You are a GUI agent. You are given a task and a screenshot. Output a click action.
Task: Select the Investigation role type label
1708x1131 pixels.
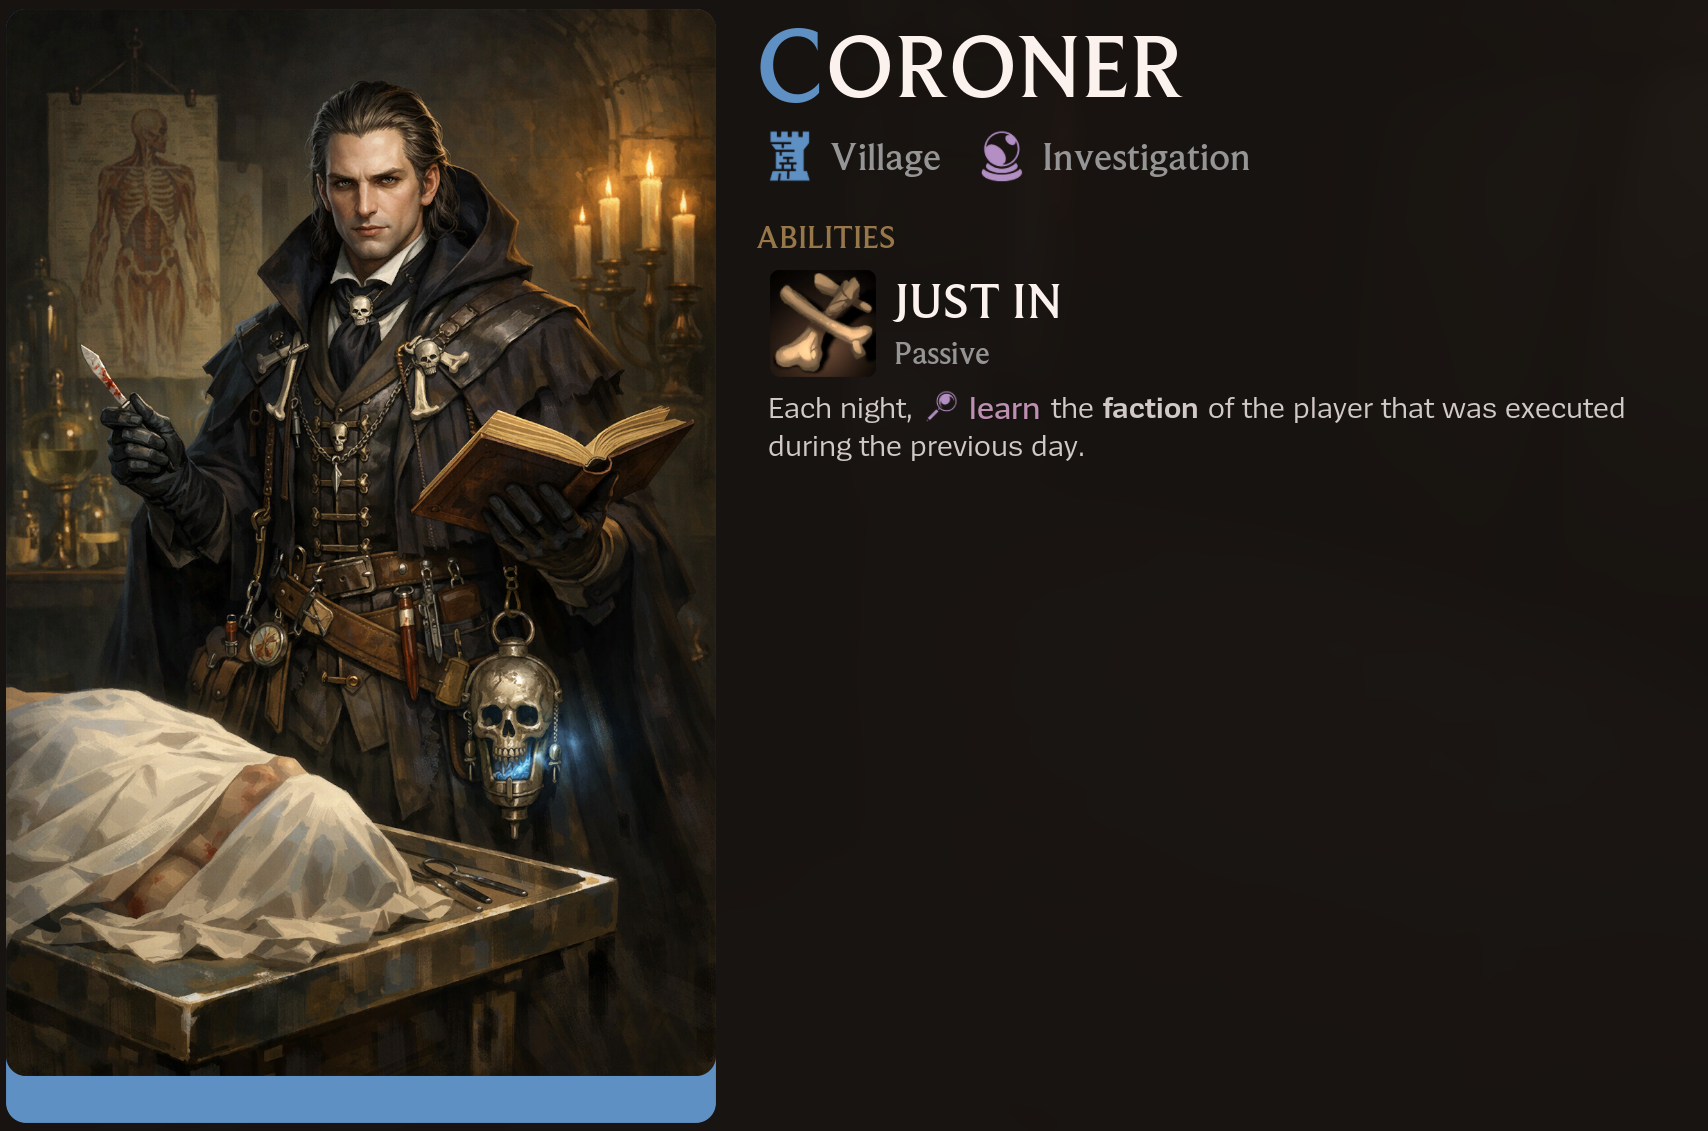(x=1146, y=158)
